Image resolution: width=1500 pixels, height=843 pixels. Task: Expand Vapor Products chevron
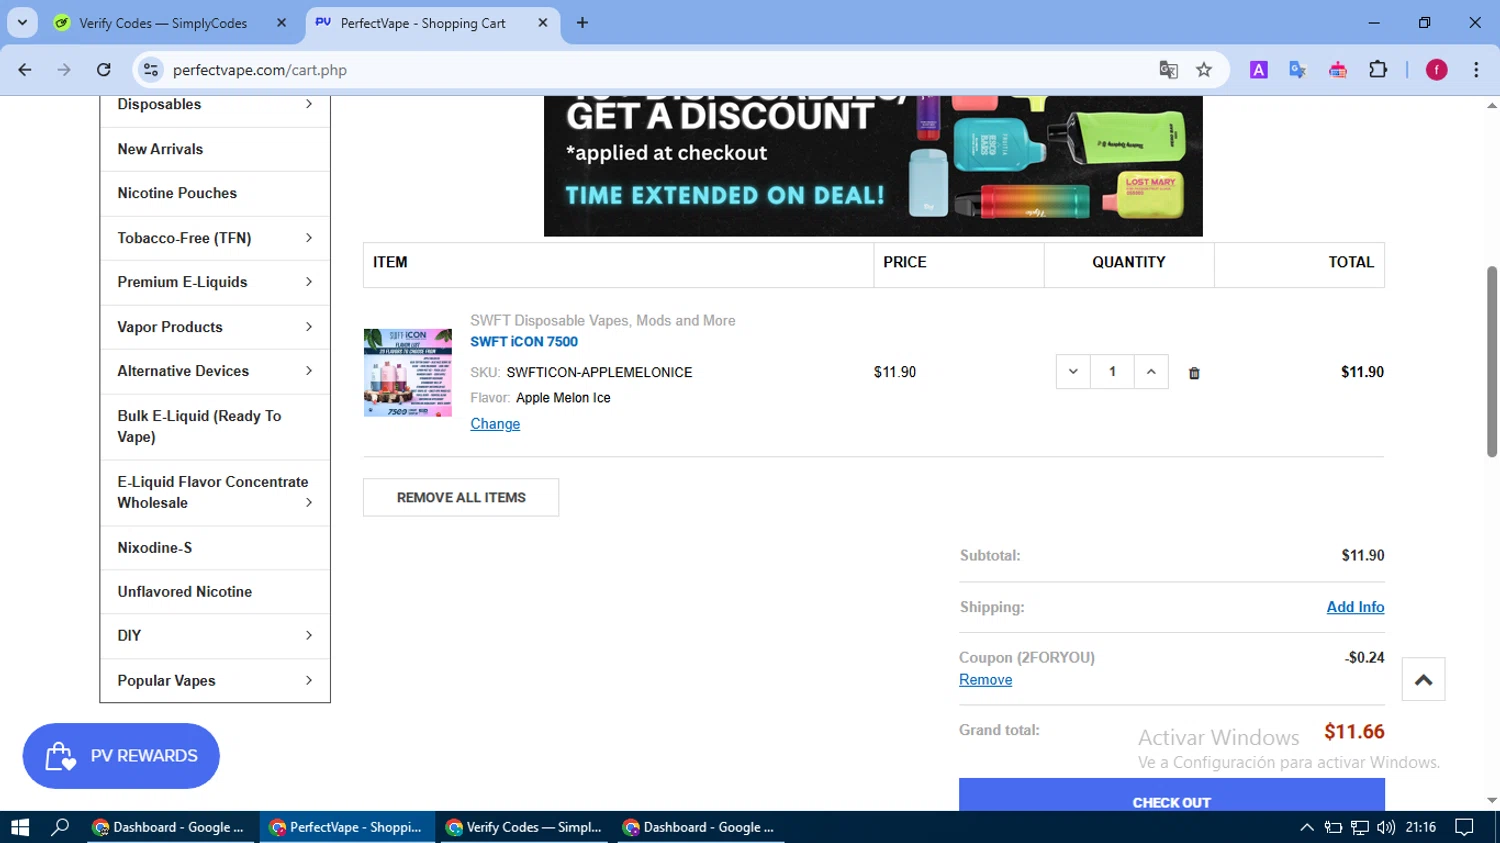pos(309,327)
